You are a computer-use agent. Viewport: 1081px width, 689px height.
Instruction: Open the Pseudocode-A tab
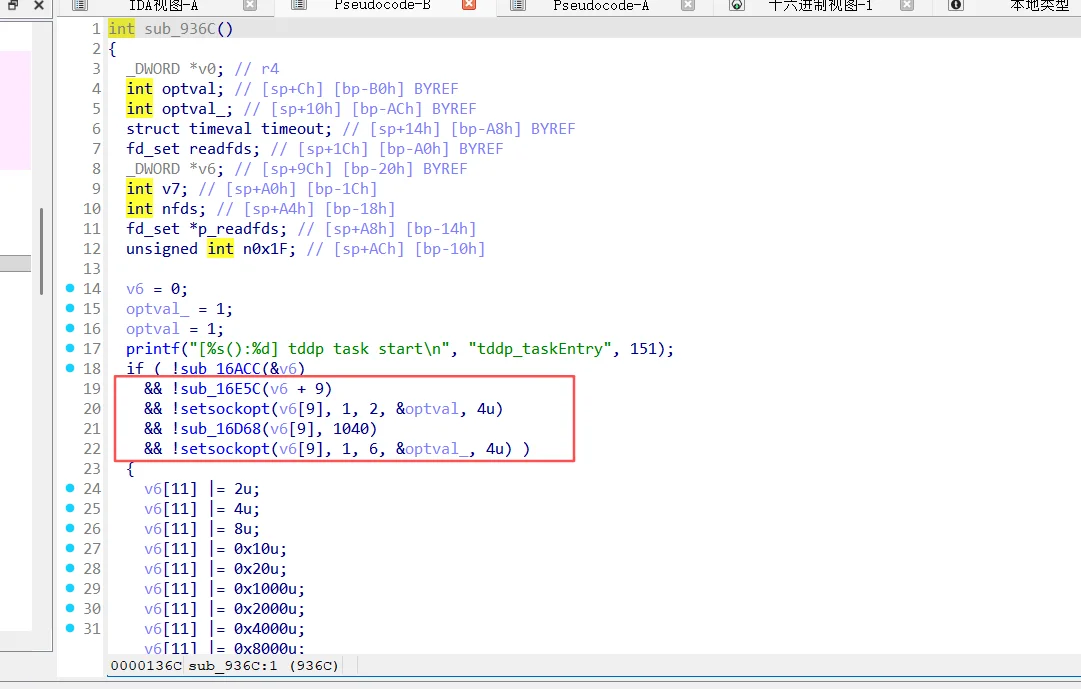600,6
